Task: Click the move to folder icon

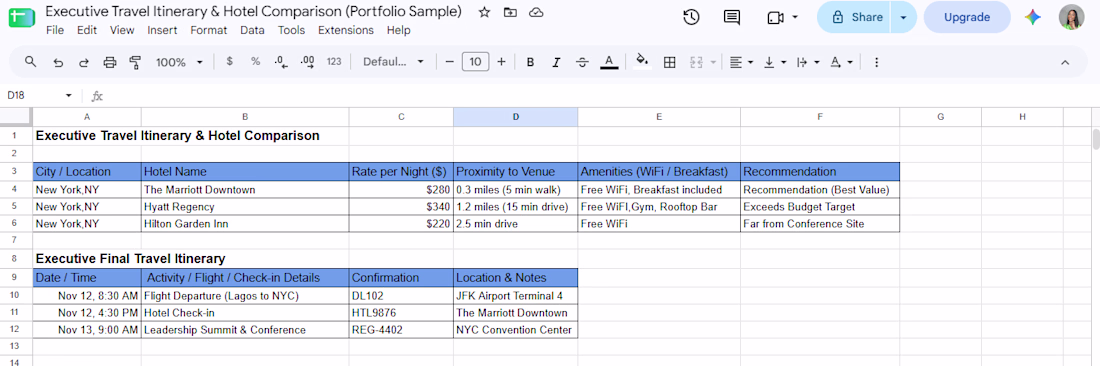Action: [510, 12]
